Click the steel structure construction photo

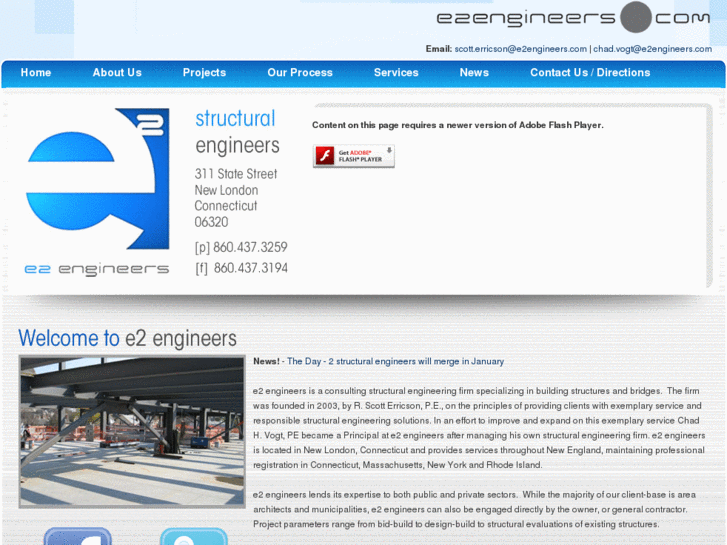coord(132,431)
